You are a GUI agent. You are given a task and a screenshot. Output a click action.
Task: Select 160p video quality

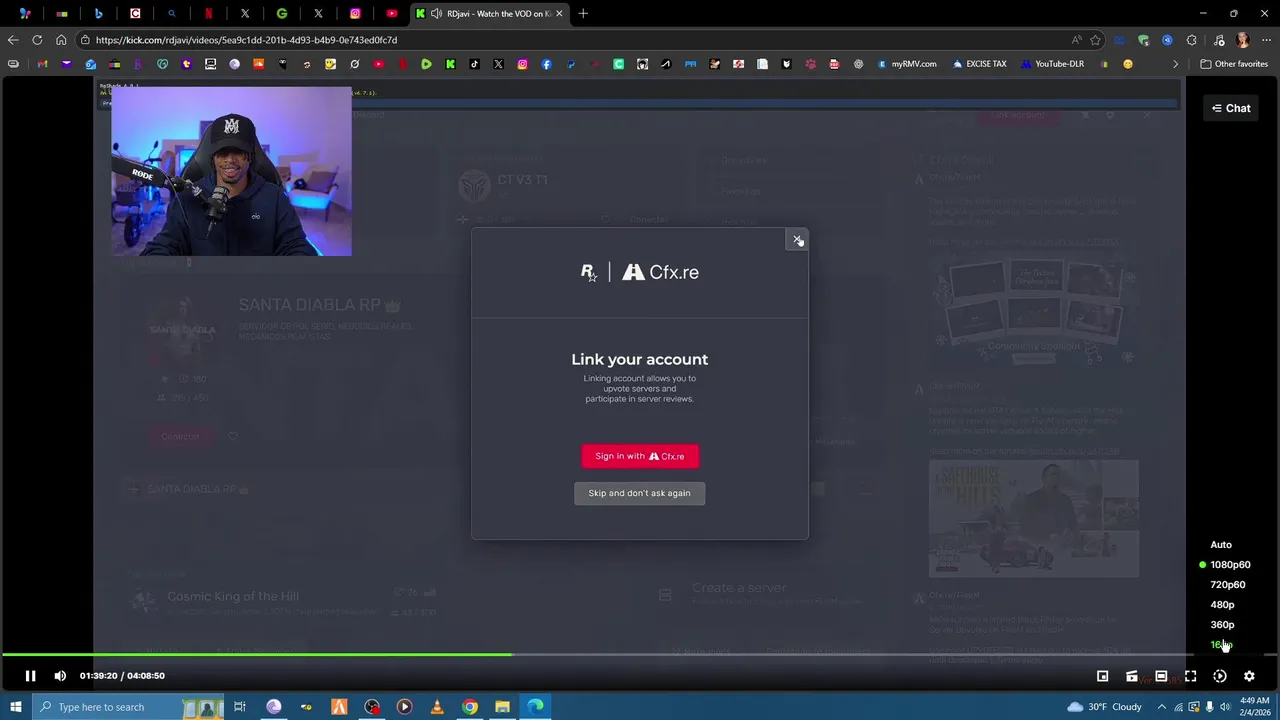[x=1222, y=645]
